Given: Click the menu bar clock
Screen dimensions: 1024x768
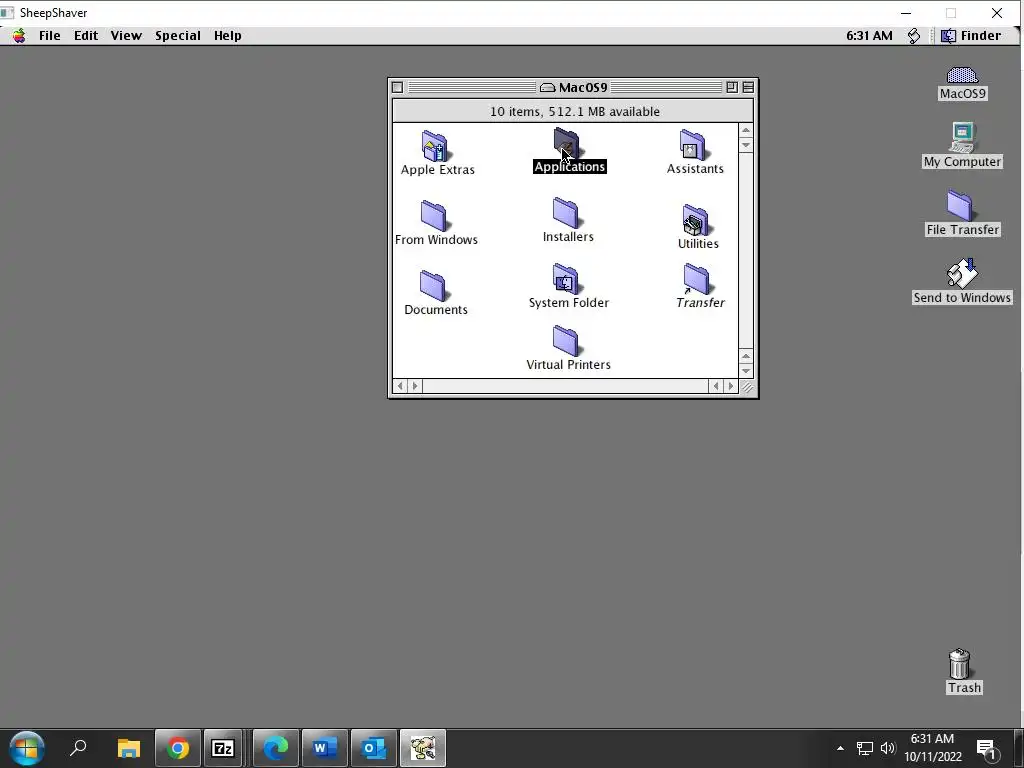Looking at the screenshot, I should [869, 36].
